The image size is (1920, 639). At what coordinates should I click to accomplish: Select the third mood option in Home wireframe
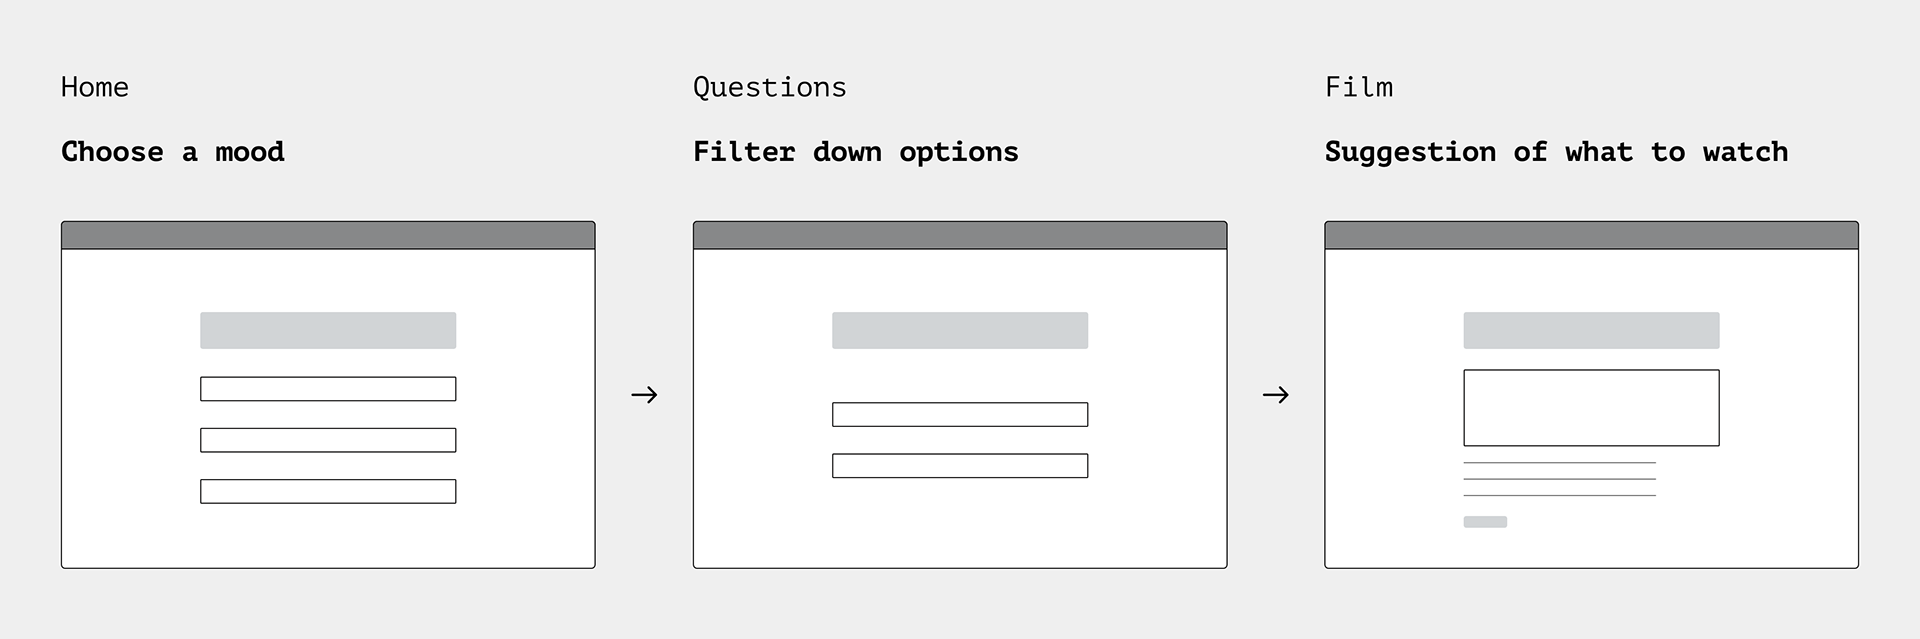coord(328,491)
